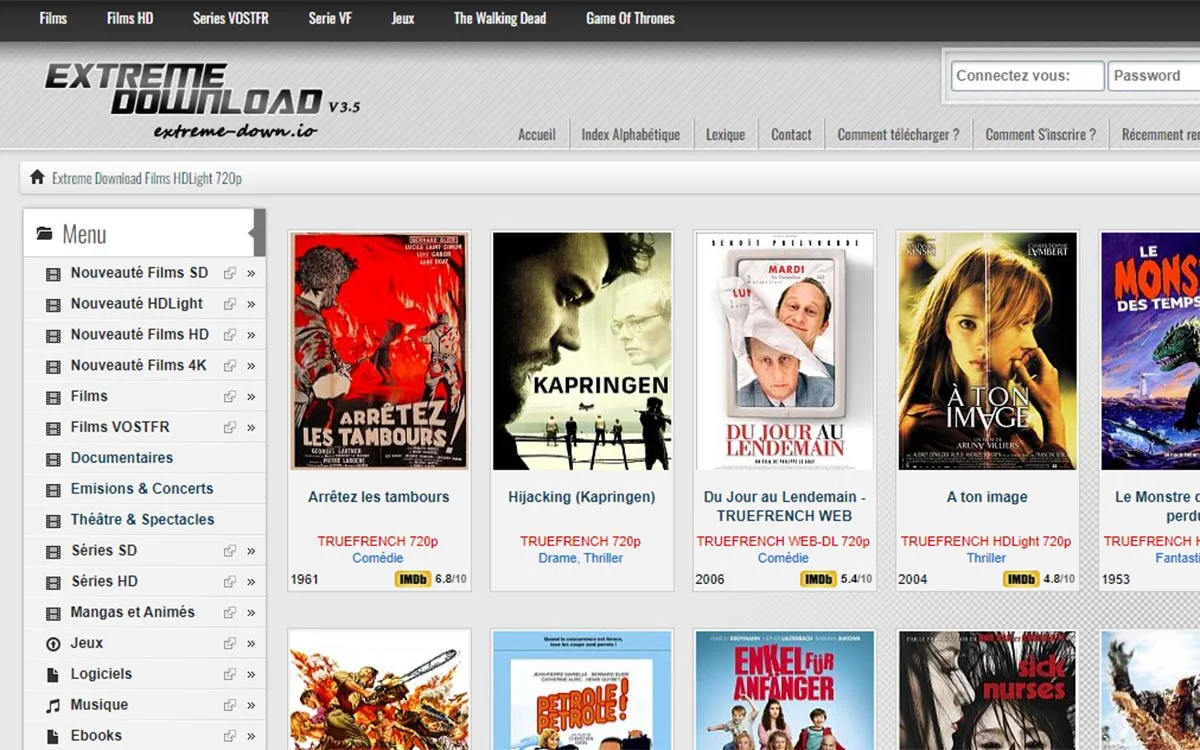
Task: Open the Du Jour au Lendemain poster
Action: (x=784, y=351)
